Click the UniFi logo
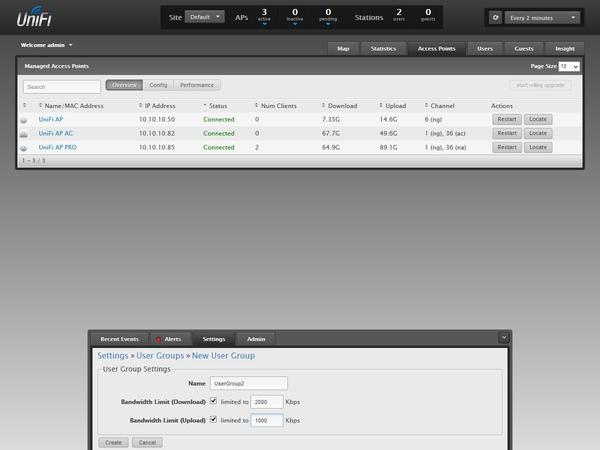600x450 pixels. coord(34,17)
